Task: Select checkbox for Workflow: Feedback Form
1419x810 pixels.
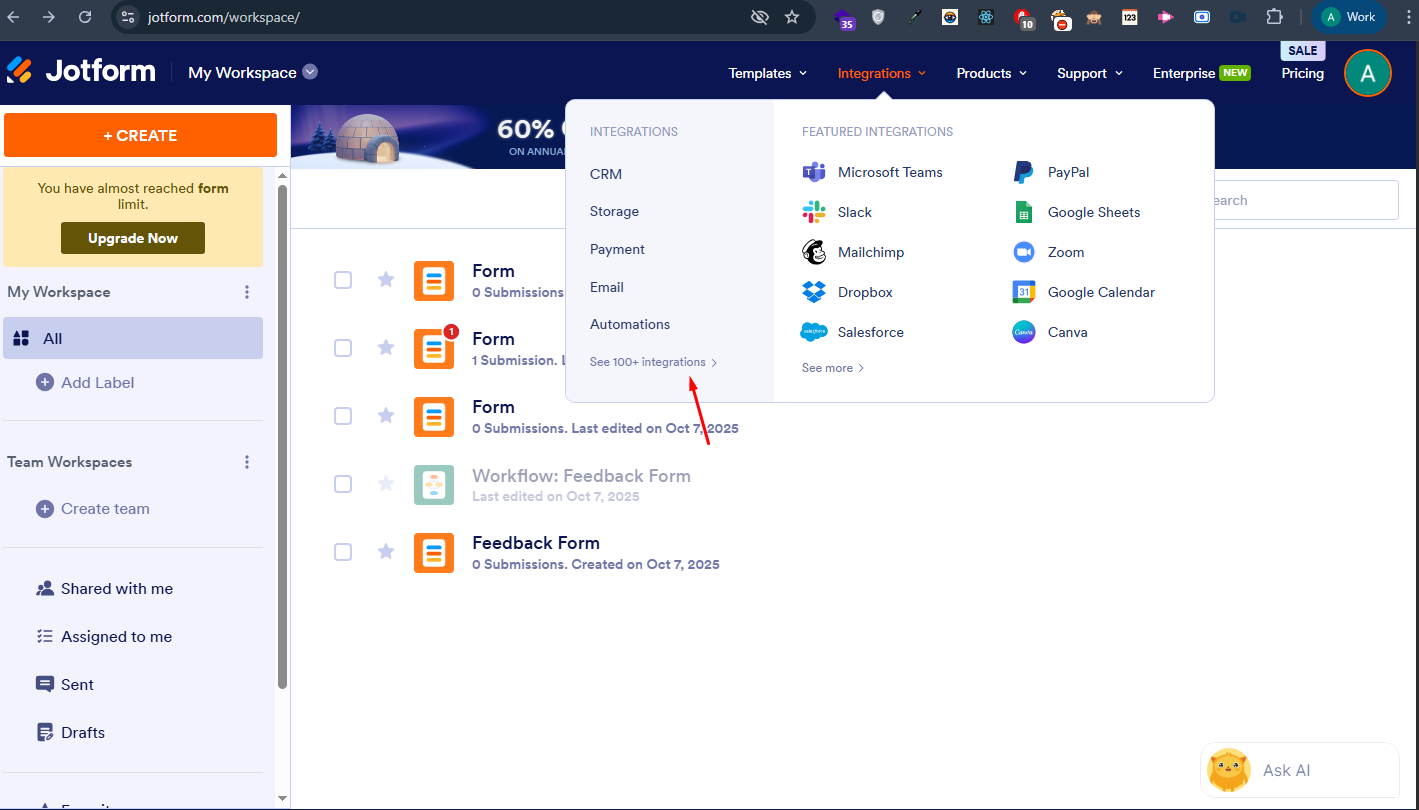Action: pyautogui.click(x=343, y=484)
